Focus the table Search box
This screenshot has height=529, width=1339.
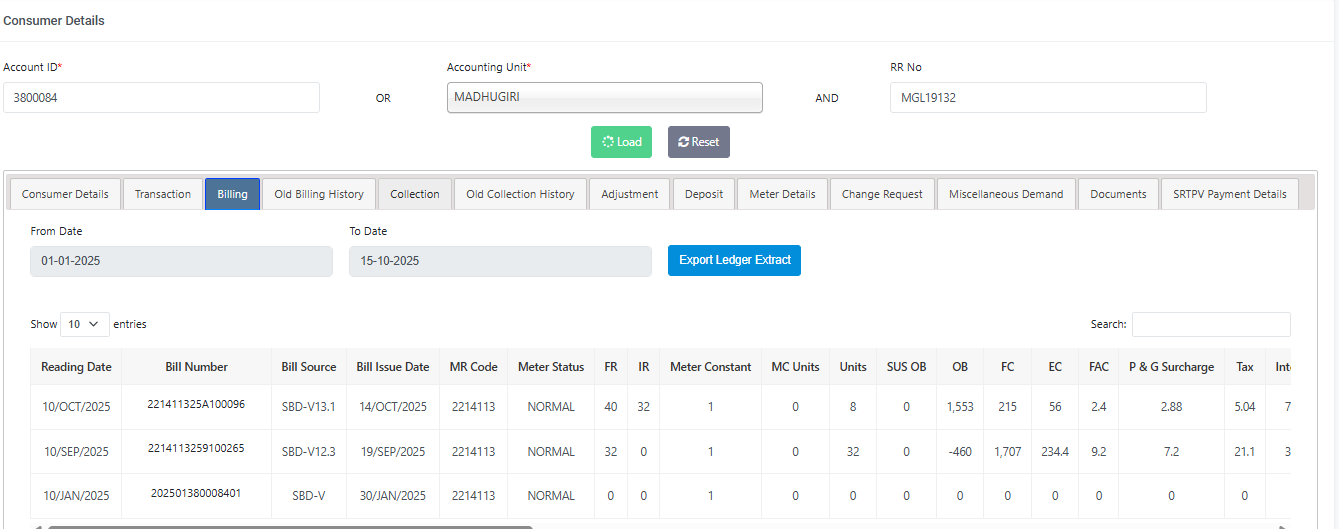[x=1210, y=324]
